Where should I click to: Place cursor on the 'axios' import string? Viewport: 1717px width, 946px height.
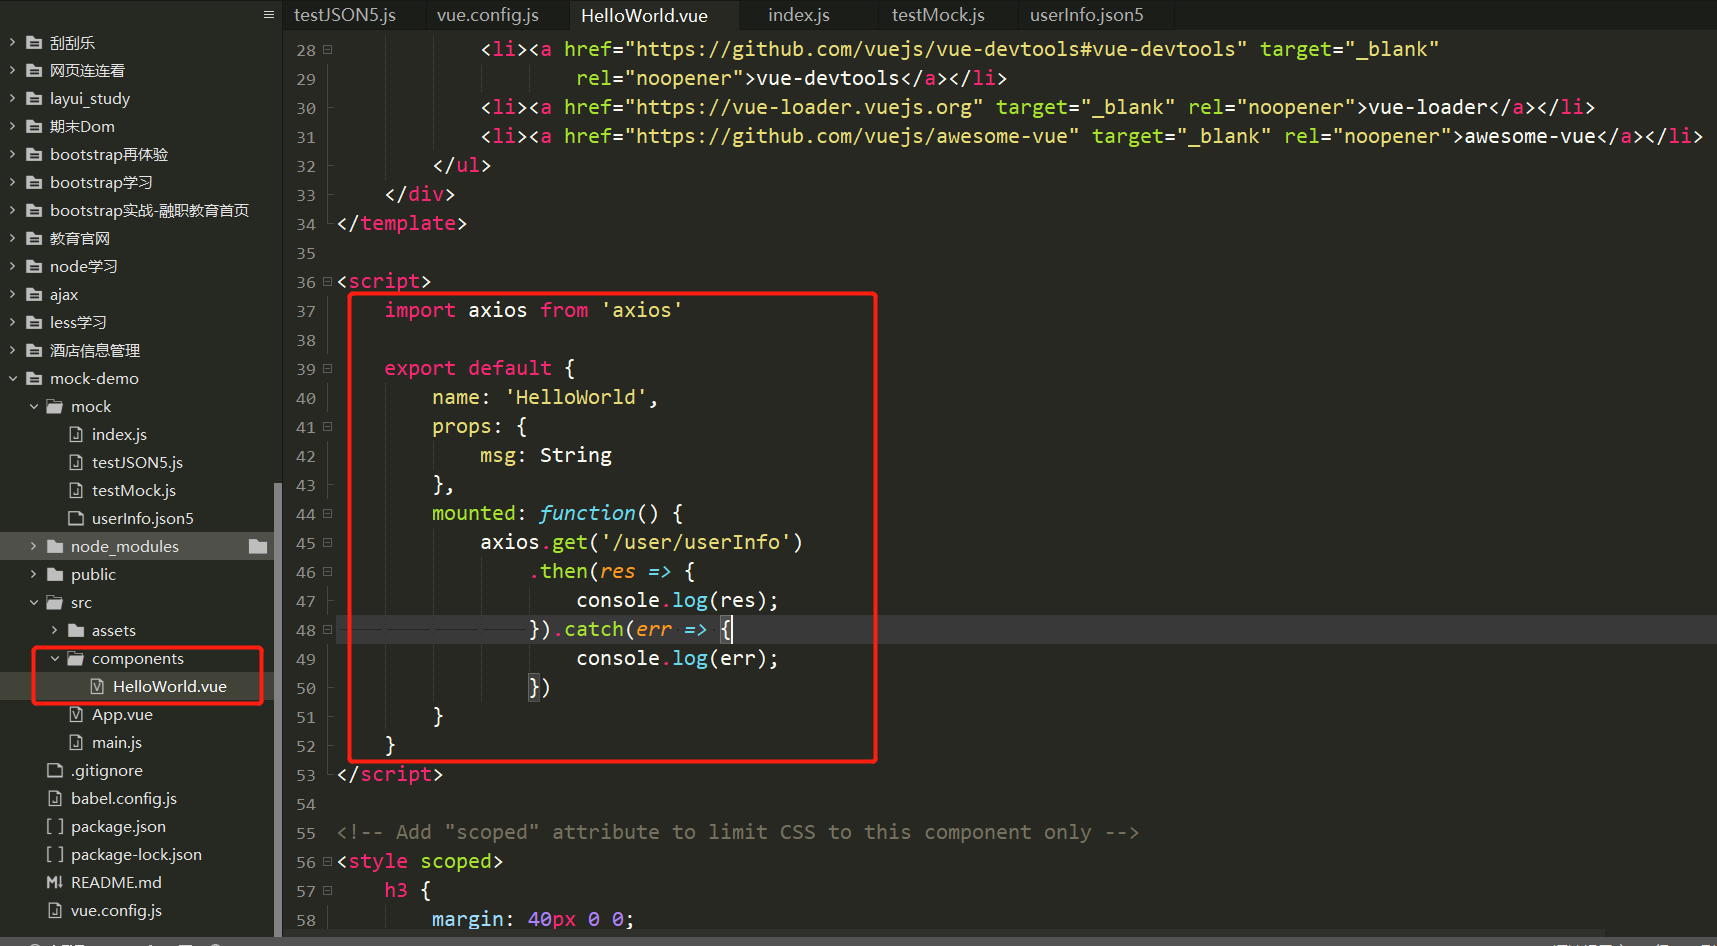pos(641,310)
